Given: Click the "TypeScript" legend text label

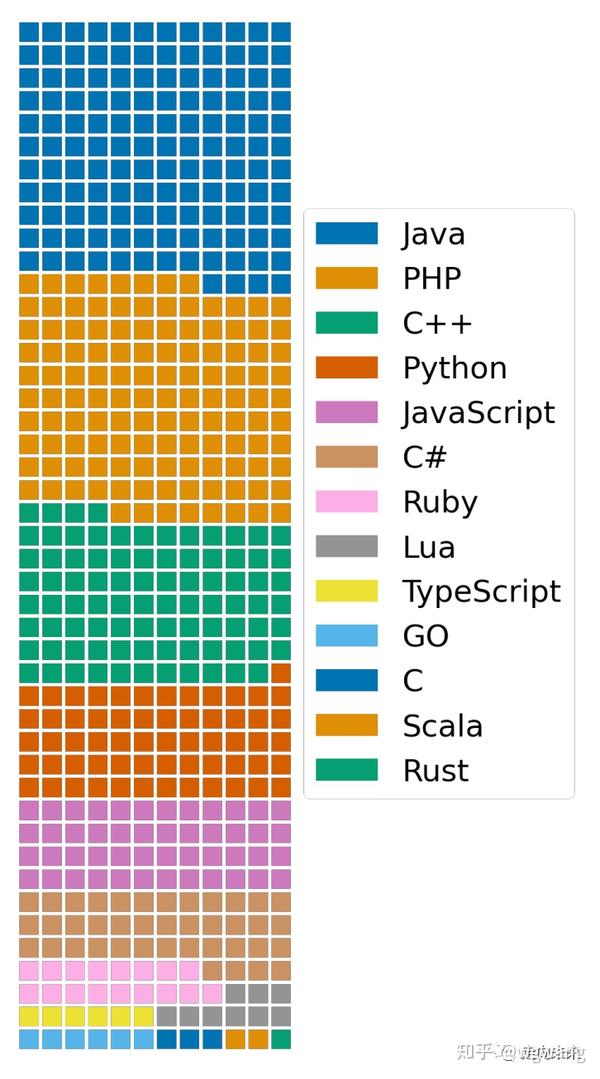Looking at the screenshot, I should [x=481, y=591].
